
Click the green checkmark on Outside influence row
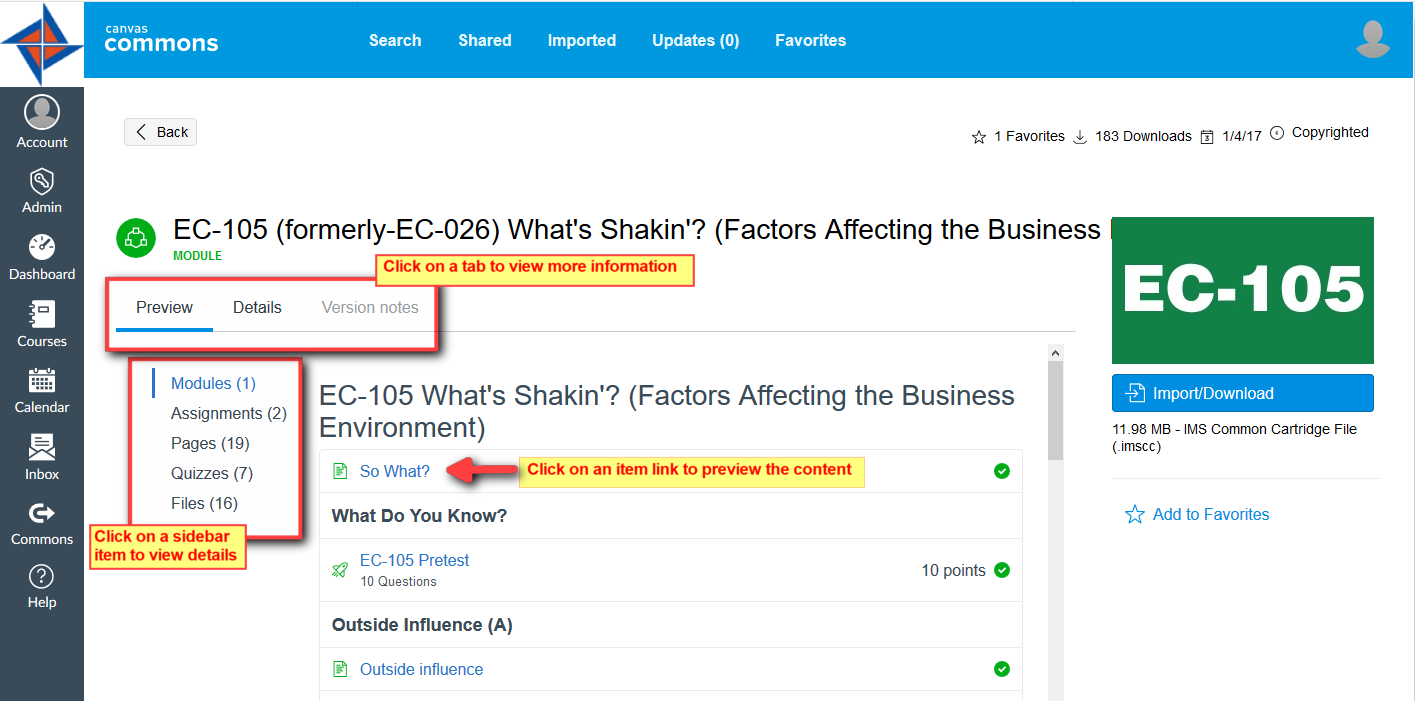1002,669
